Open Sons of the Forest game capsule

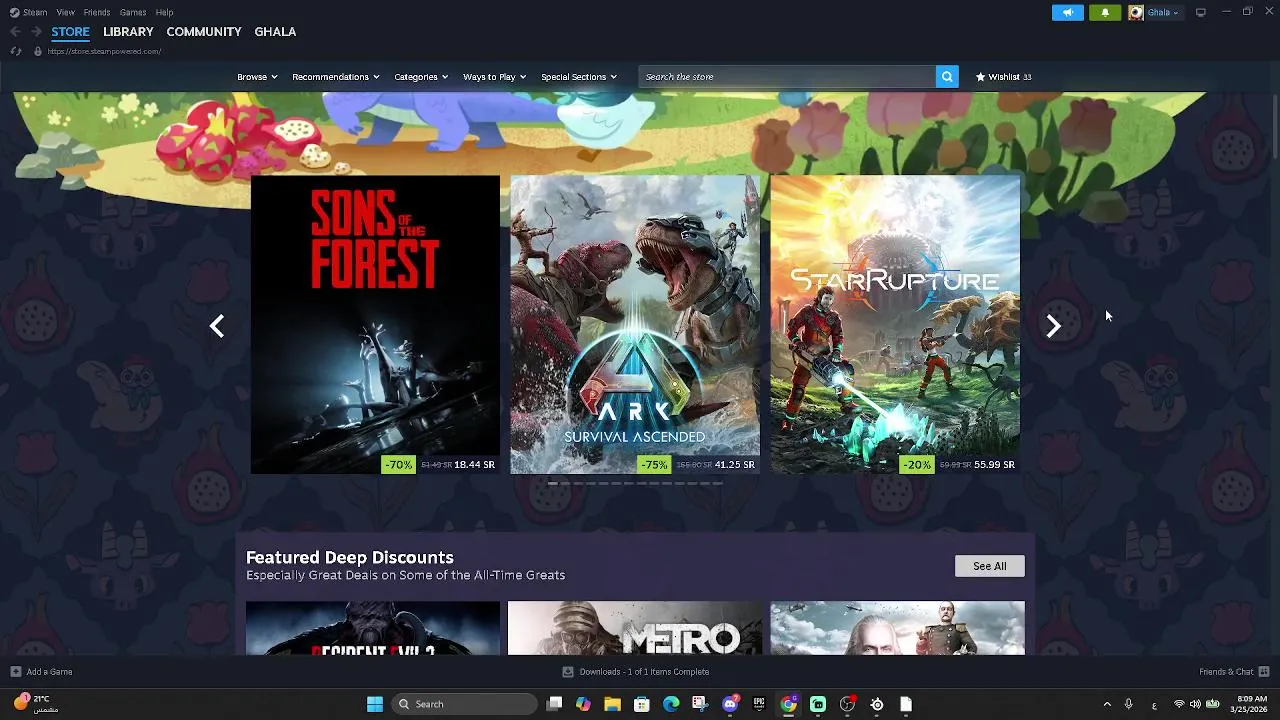pos(375,325)
